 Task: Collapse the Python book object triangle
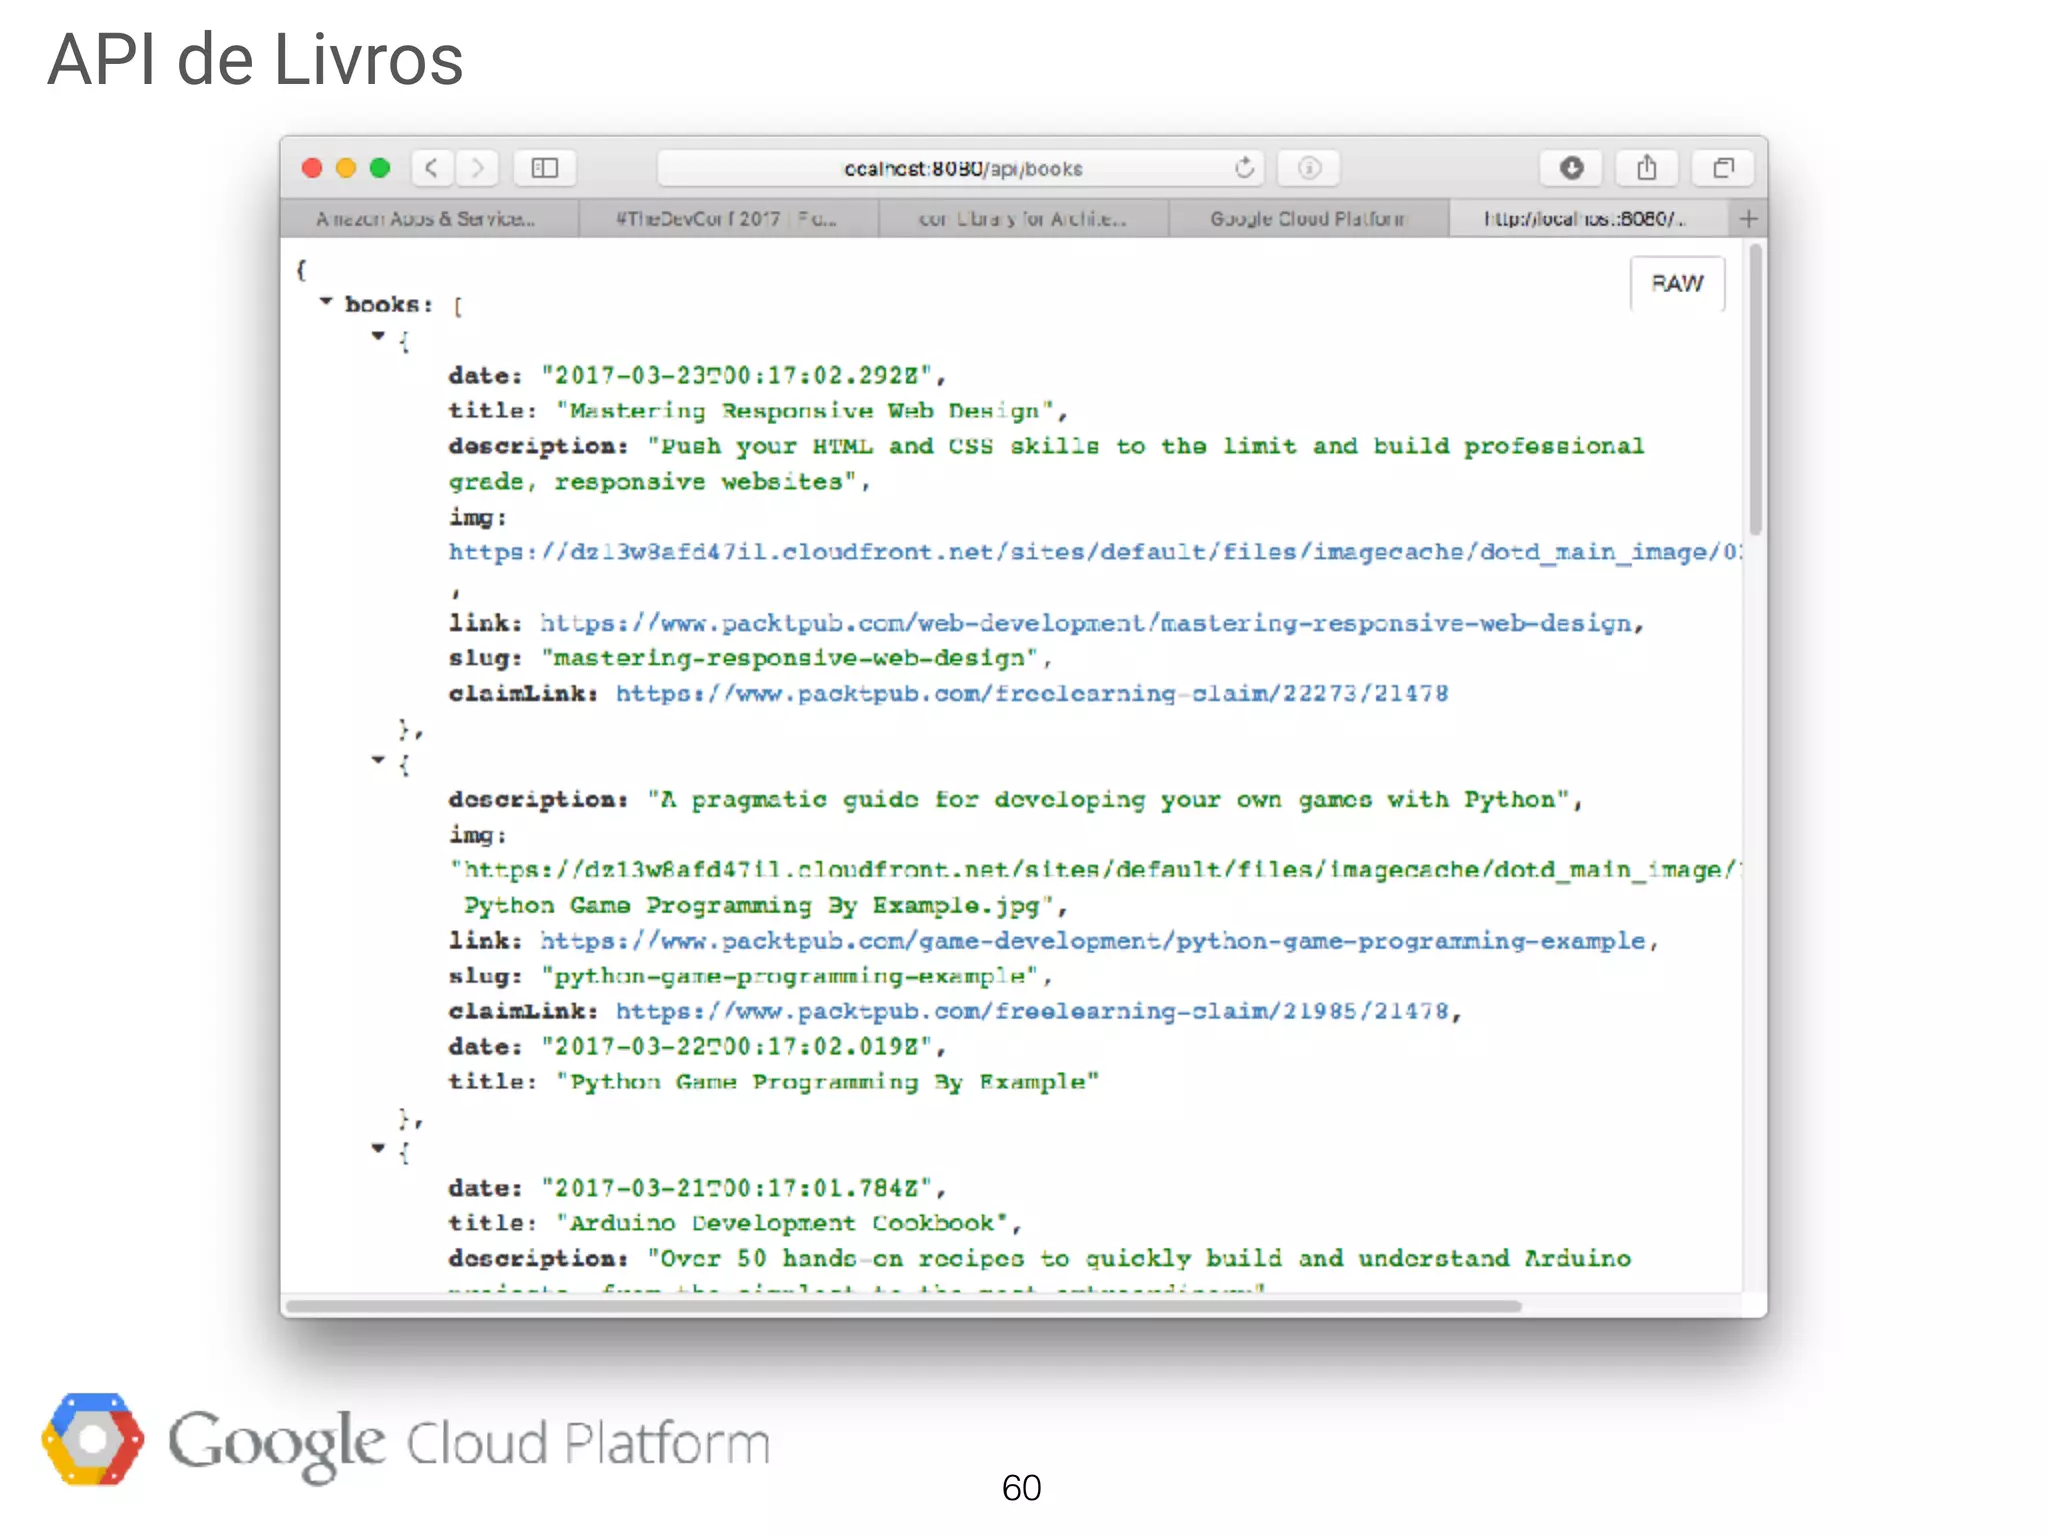pos(378,760)
